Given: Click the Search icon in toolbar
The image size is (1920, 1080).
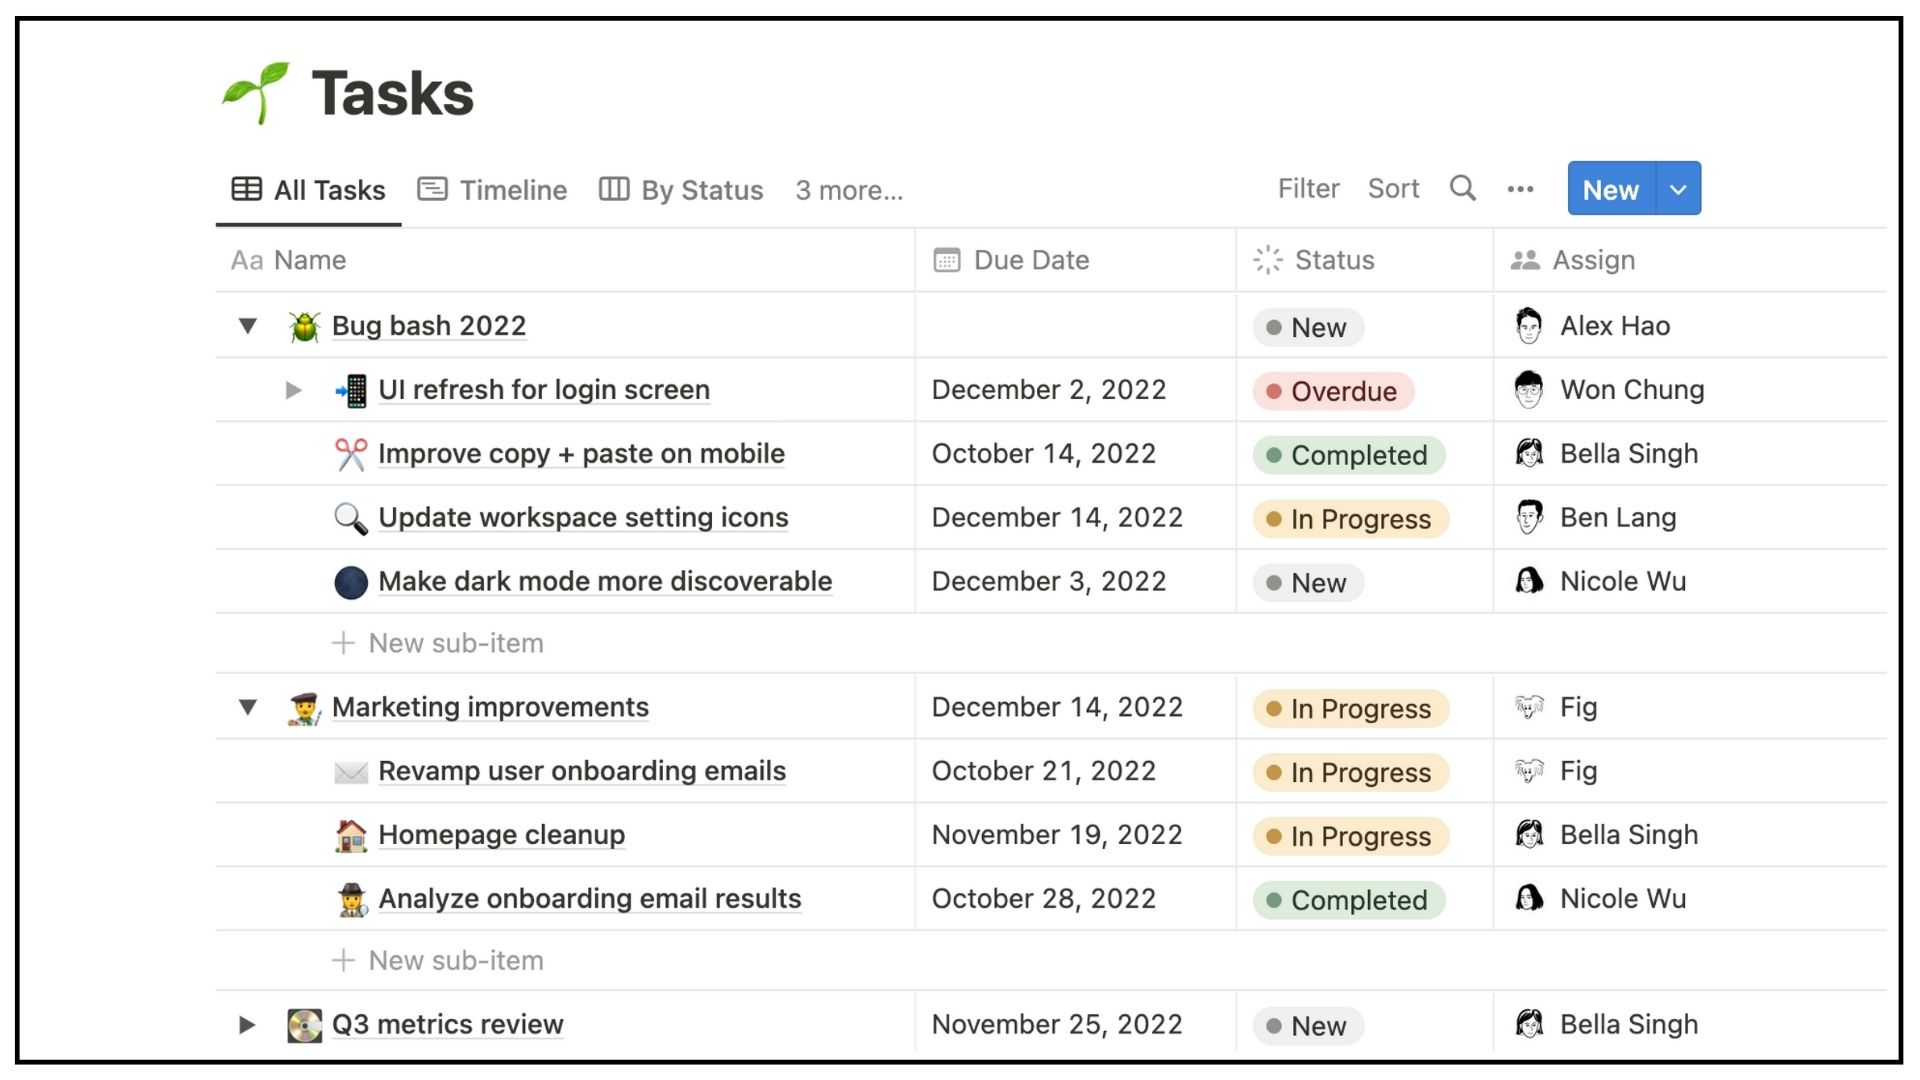Looking at the screenshot, I should coord(1461,189).
